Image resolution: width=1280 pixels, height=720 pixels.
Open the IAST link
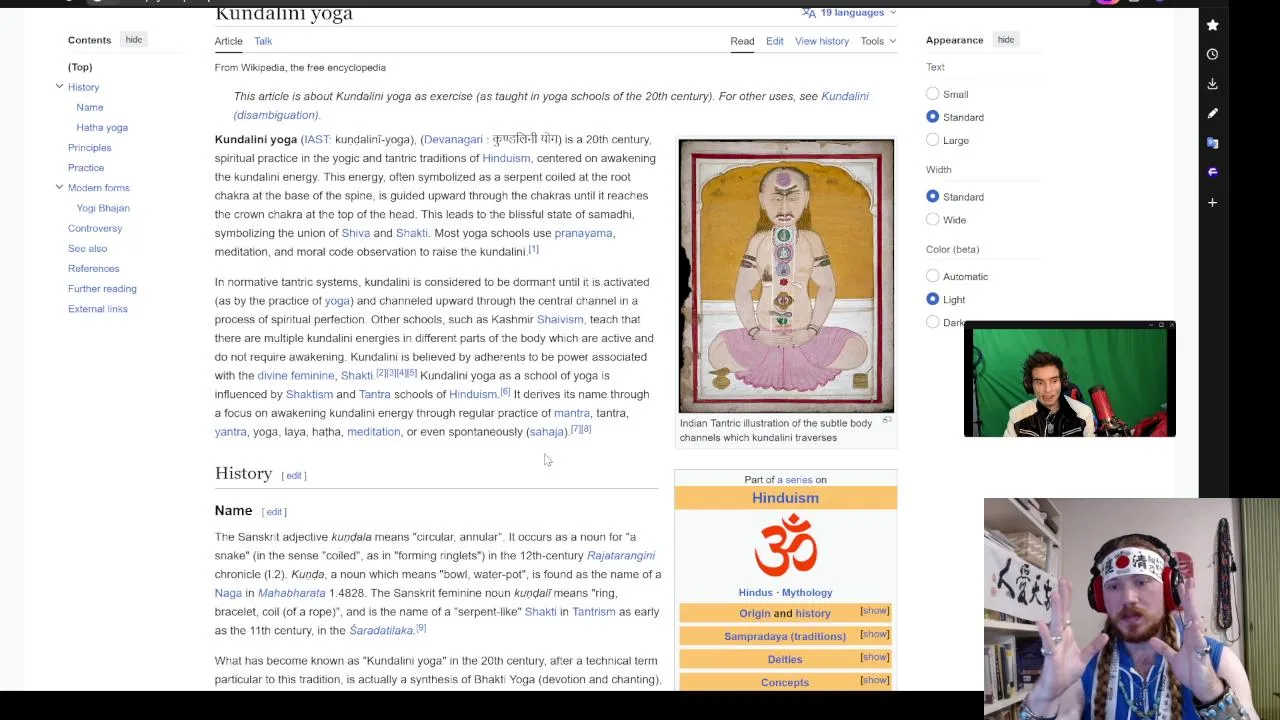[317, 139]
